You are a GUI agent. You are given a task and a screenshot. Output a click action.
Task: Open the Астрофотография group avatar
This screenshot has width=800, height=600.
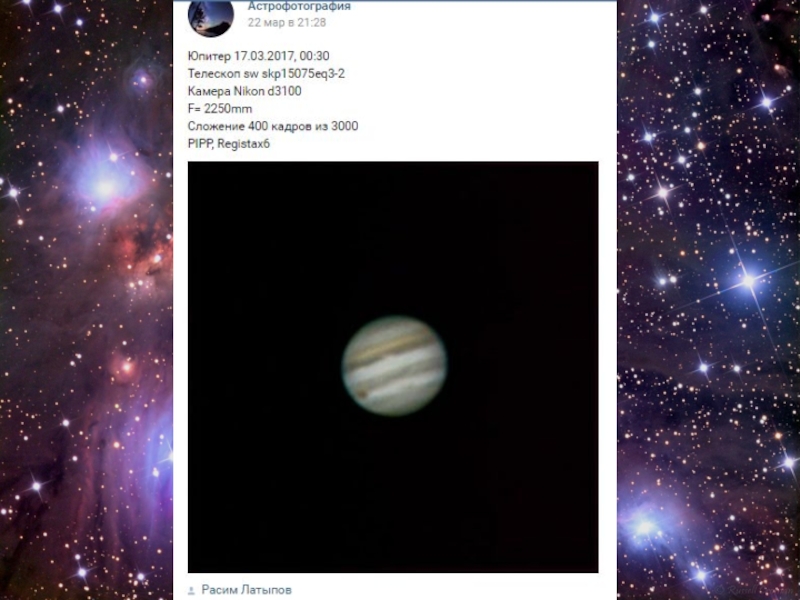[211, 17]
